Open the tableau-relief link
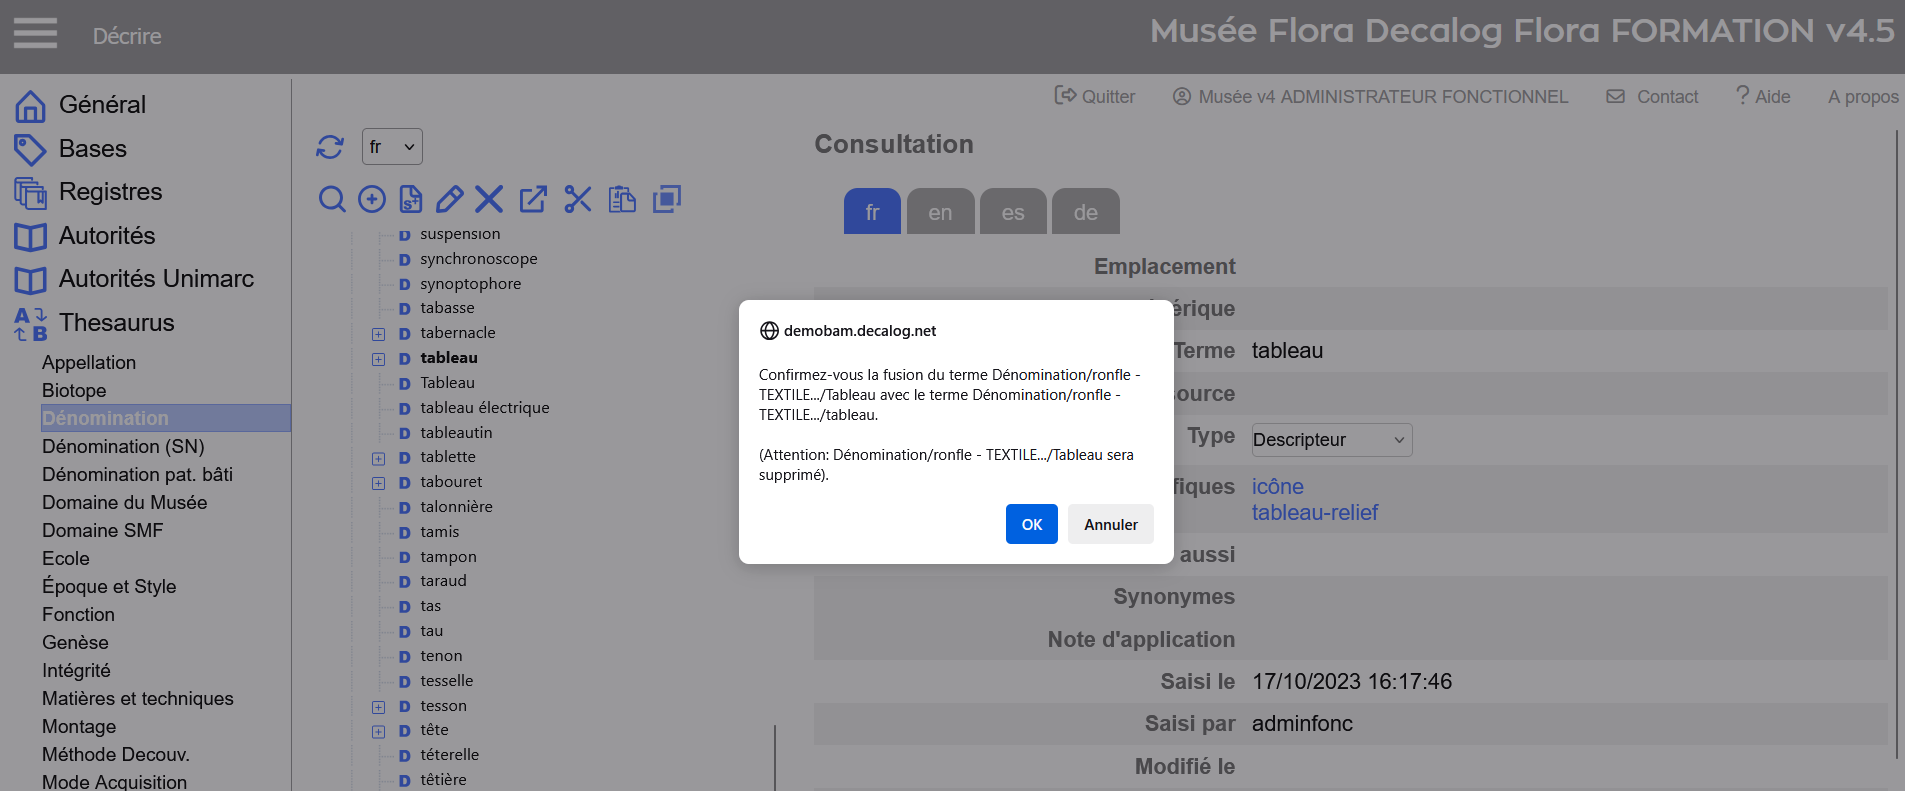The image size is (1905, 791). (x=1314, y=513)
